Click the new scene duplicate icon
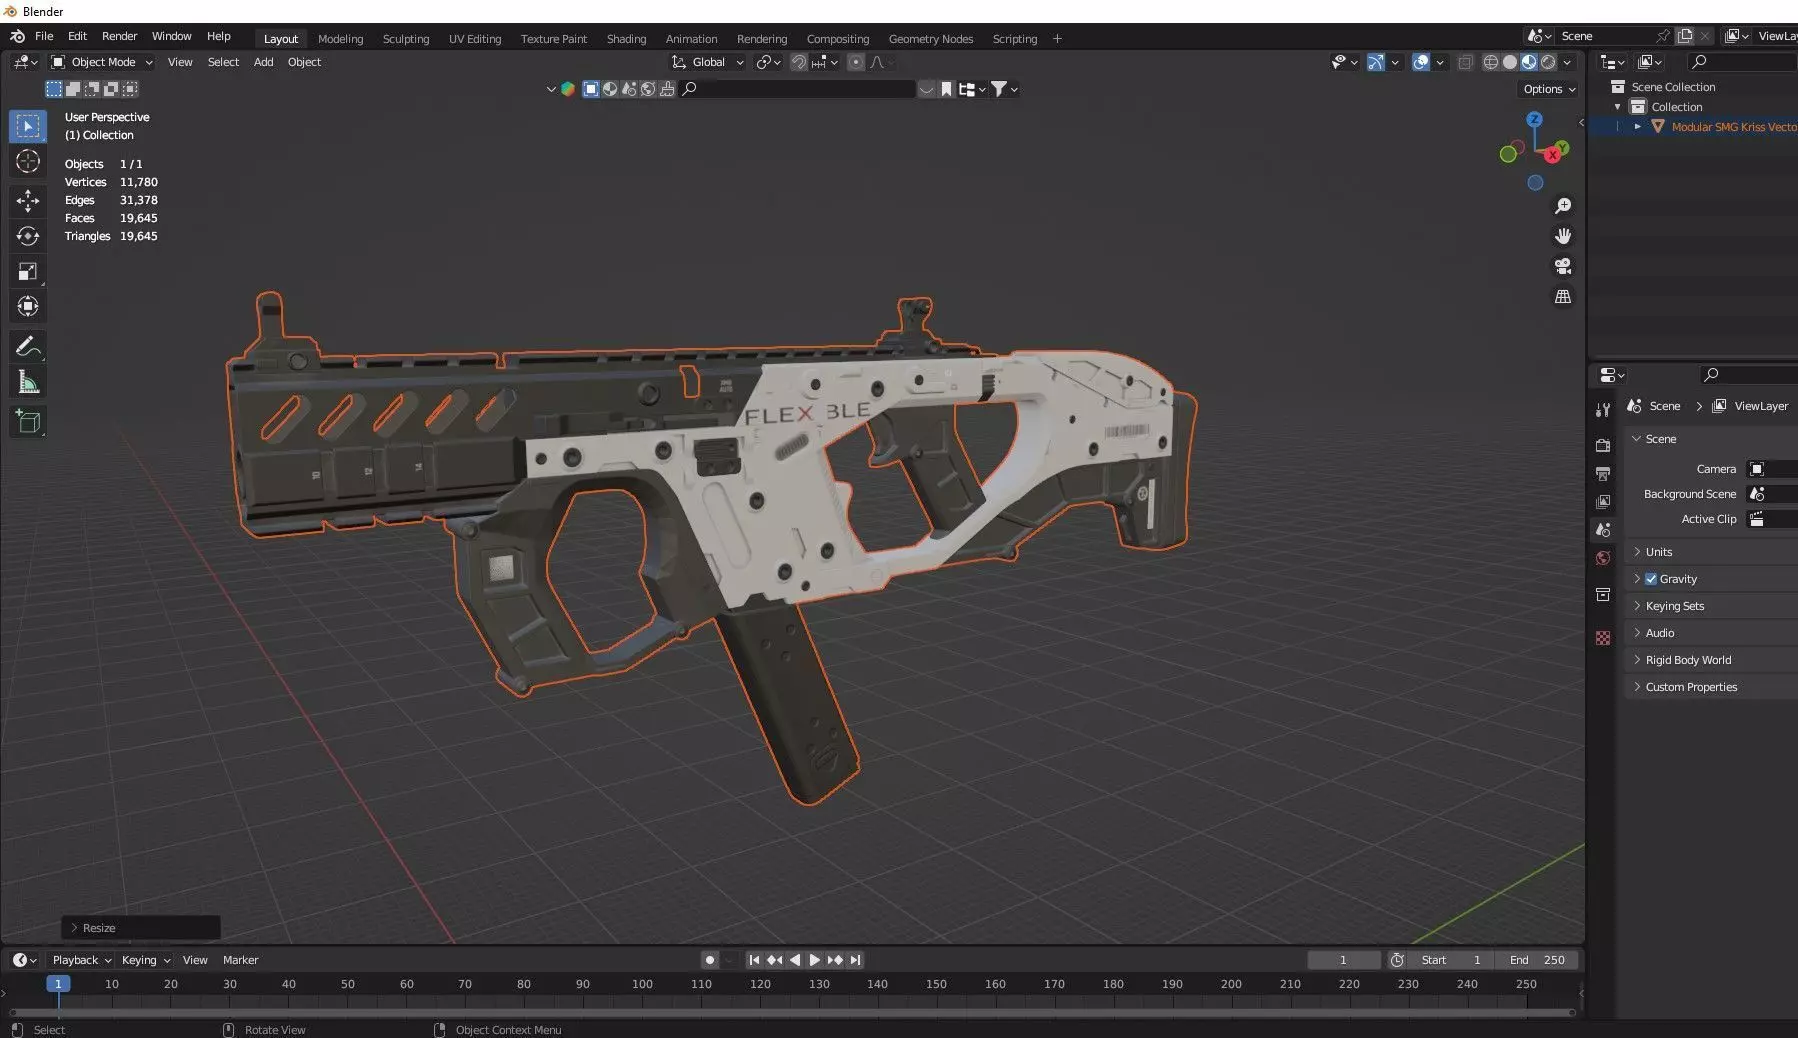 (x=1685, y=36)
